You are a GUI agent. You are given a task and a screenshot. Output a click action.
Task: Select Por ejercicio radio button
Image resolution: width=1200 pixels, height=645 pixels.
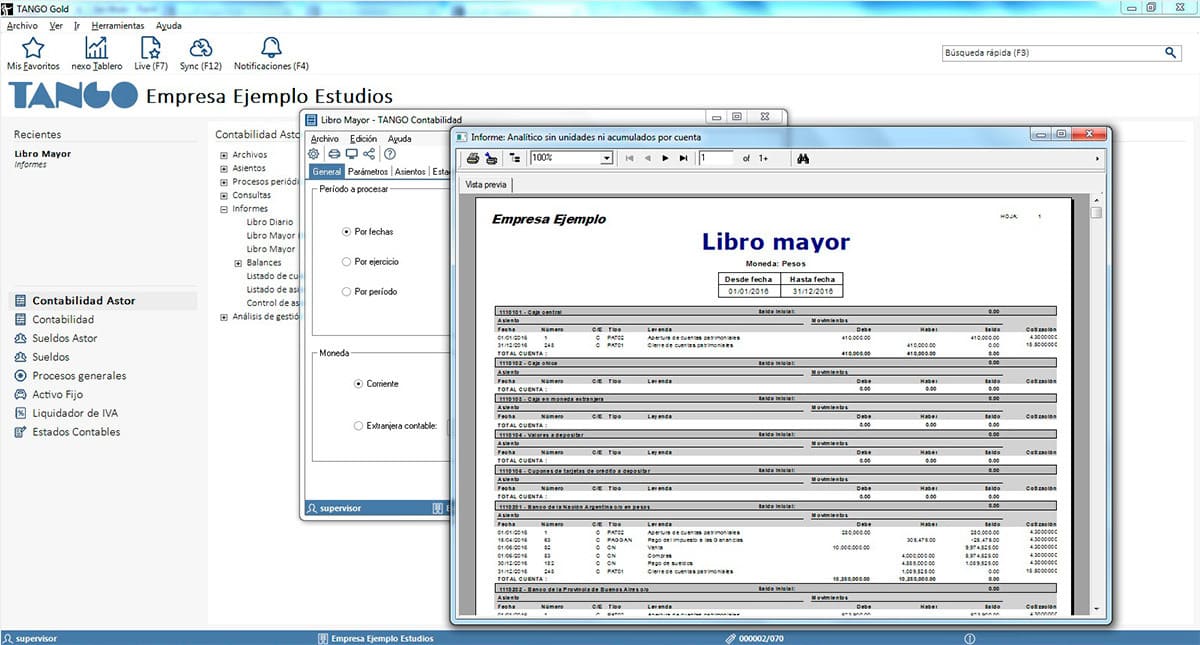pos(346,262)
